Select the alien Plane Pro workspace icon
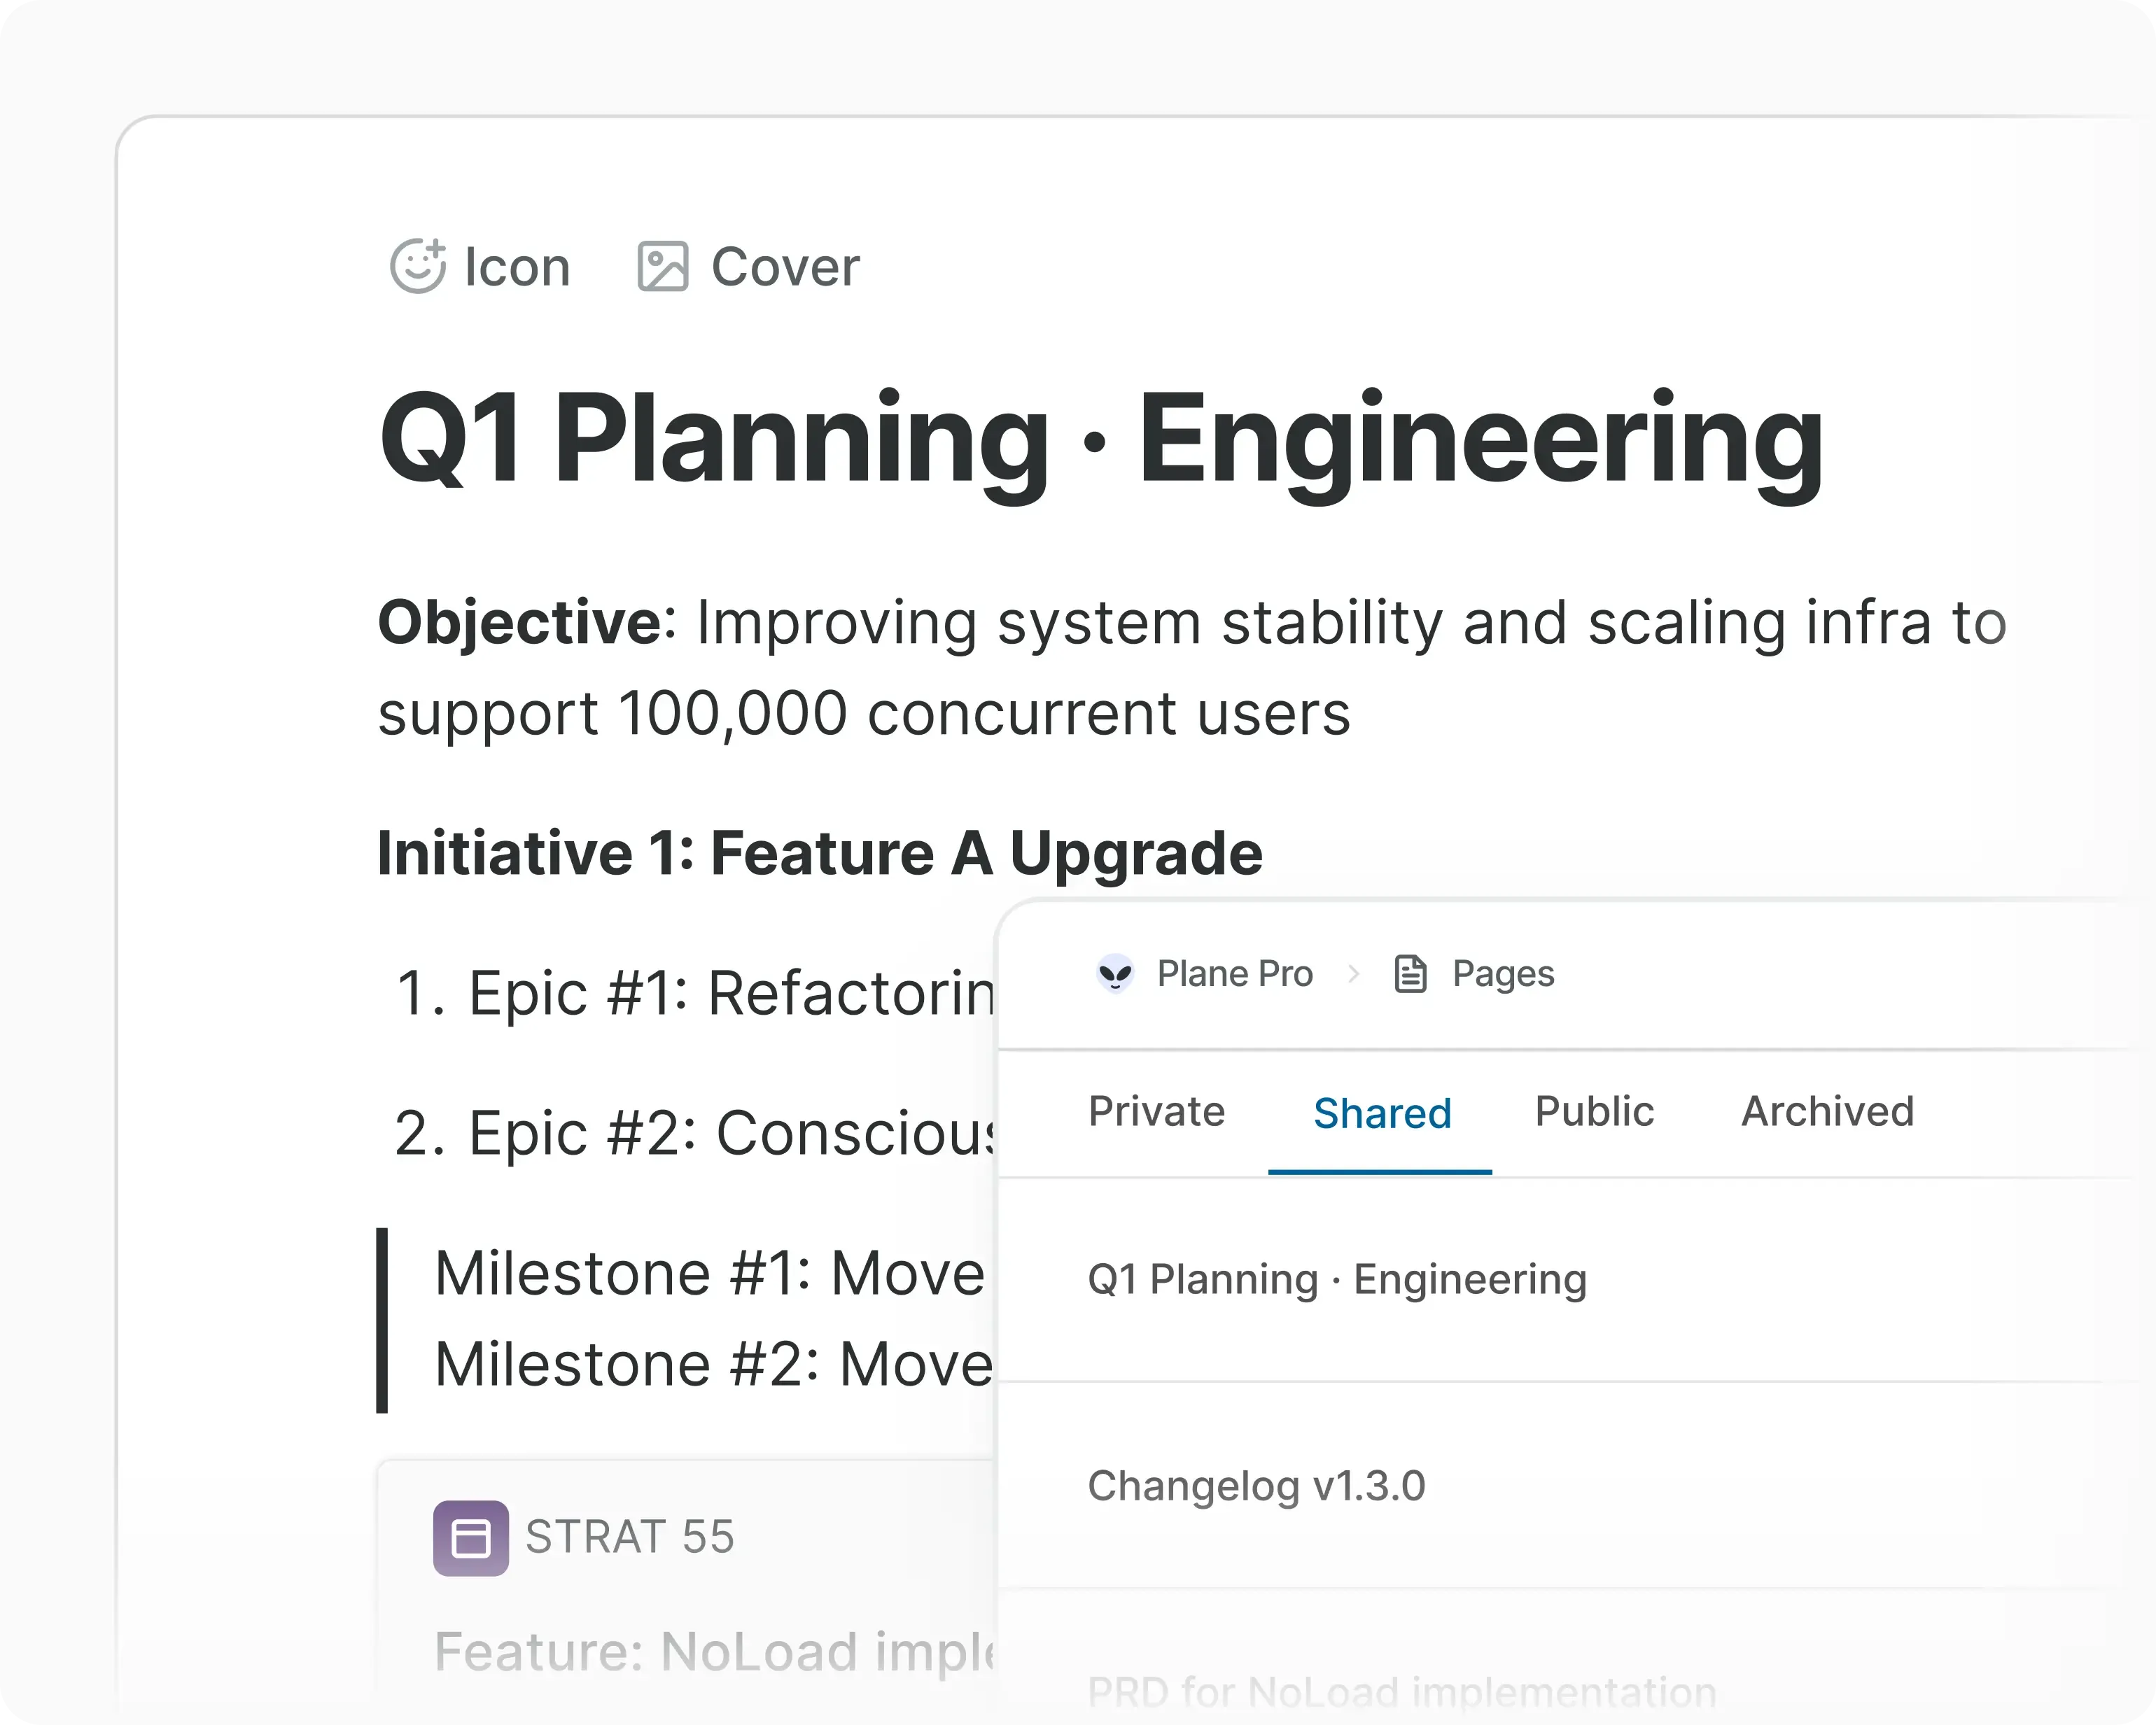The image size is (2156, 1725). tap(1116, 974)
